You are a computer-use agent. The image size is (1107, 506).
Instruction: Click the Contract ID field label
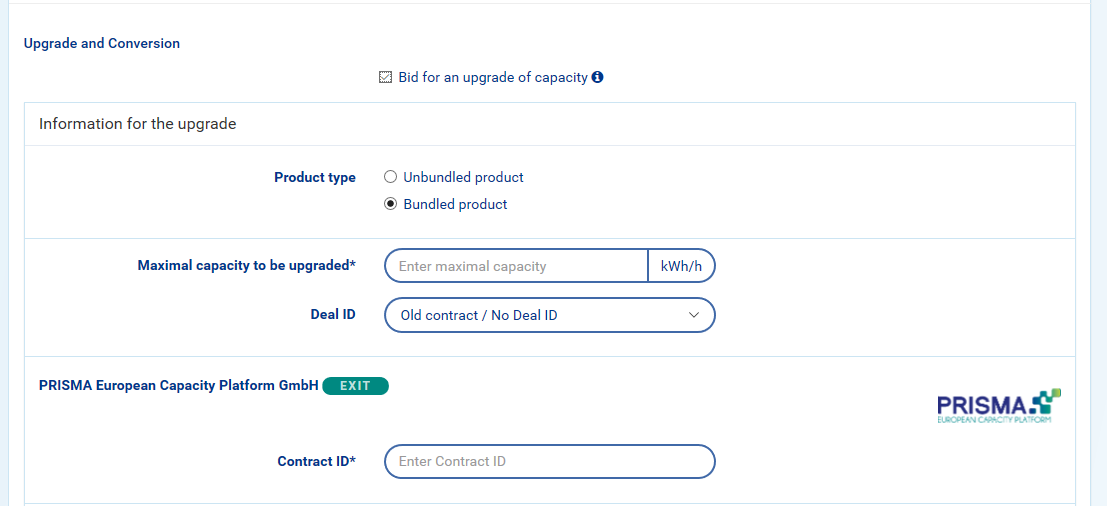click(x=317, y=461)
